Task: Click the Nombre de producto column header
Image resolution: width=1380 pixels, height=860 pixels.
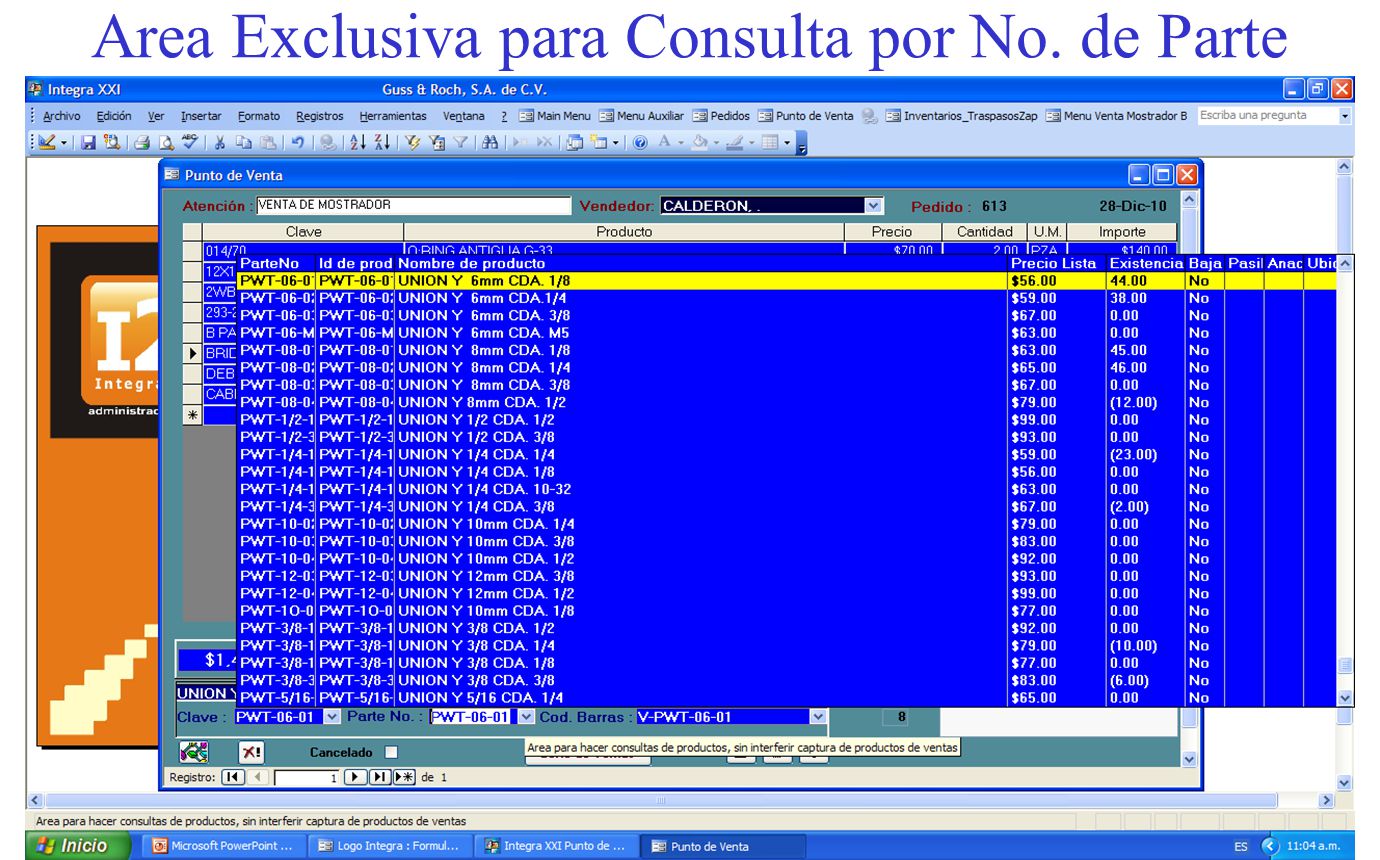Action: click(x=472, y=263)
